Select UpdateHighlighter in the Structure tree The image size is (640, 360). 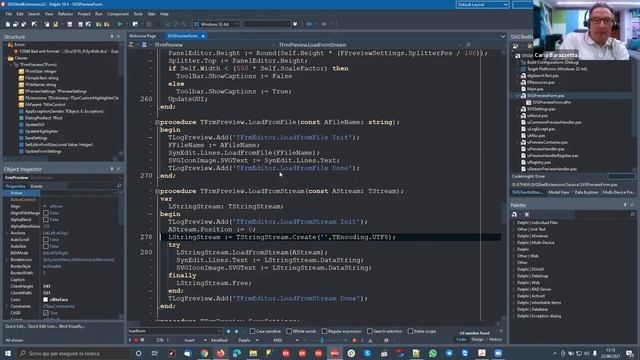[x=41, y=131]
